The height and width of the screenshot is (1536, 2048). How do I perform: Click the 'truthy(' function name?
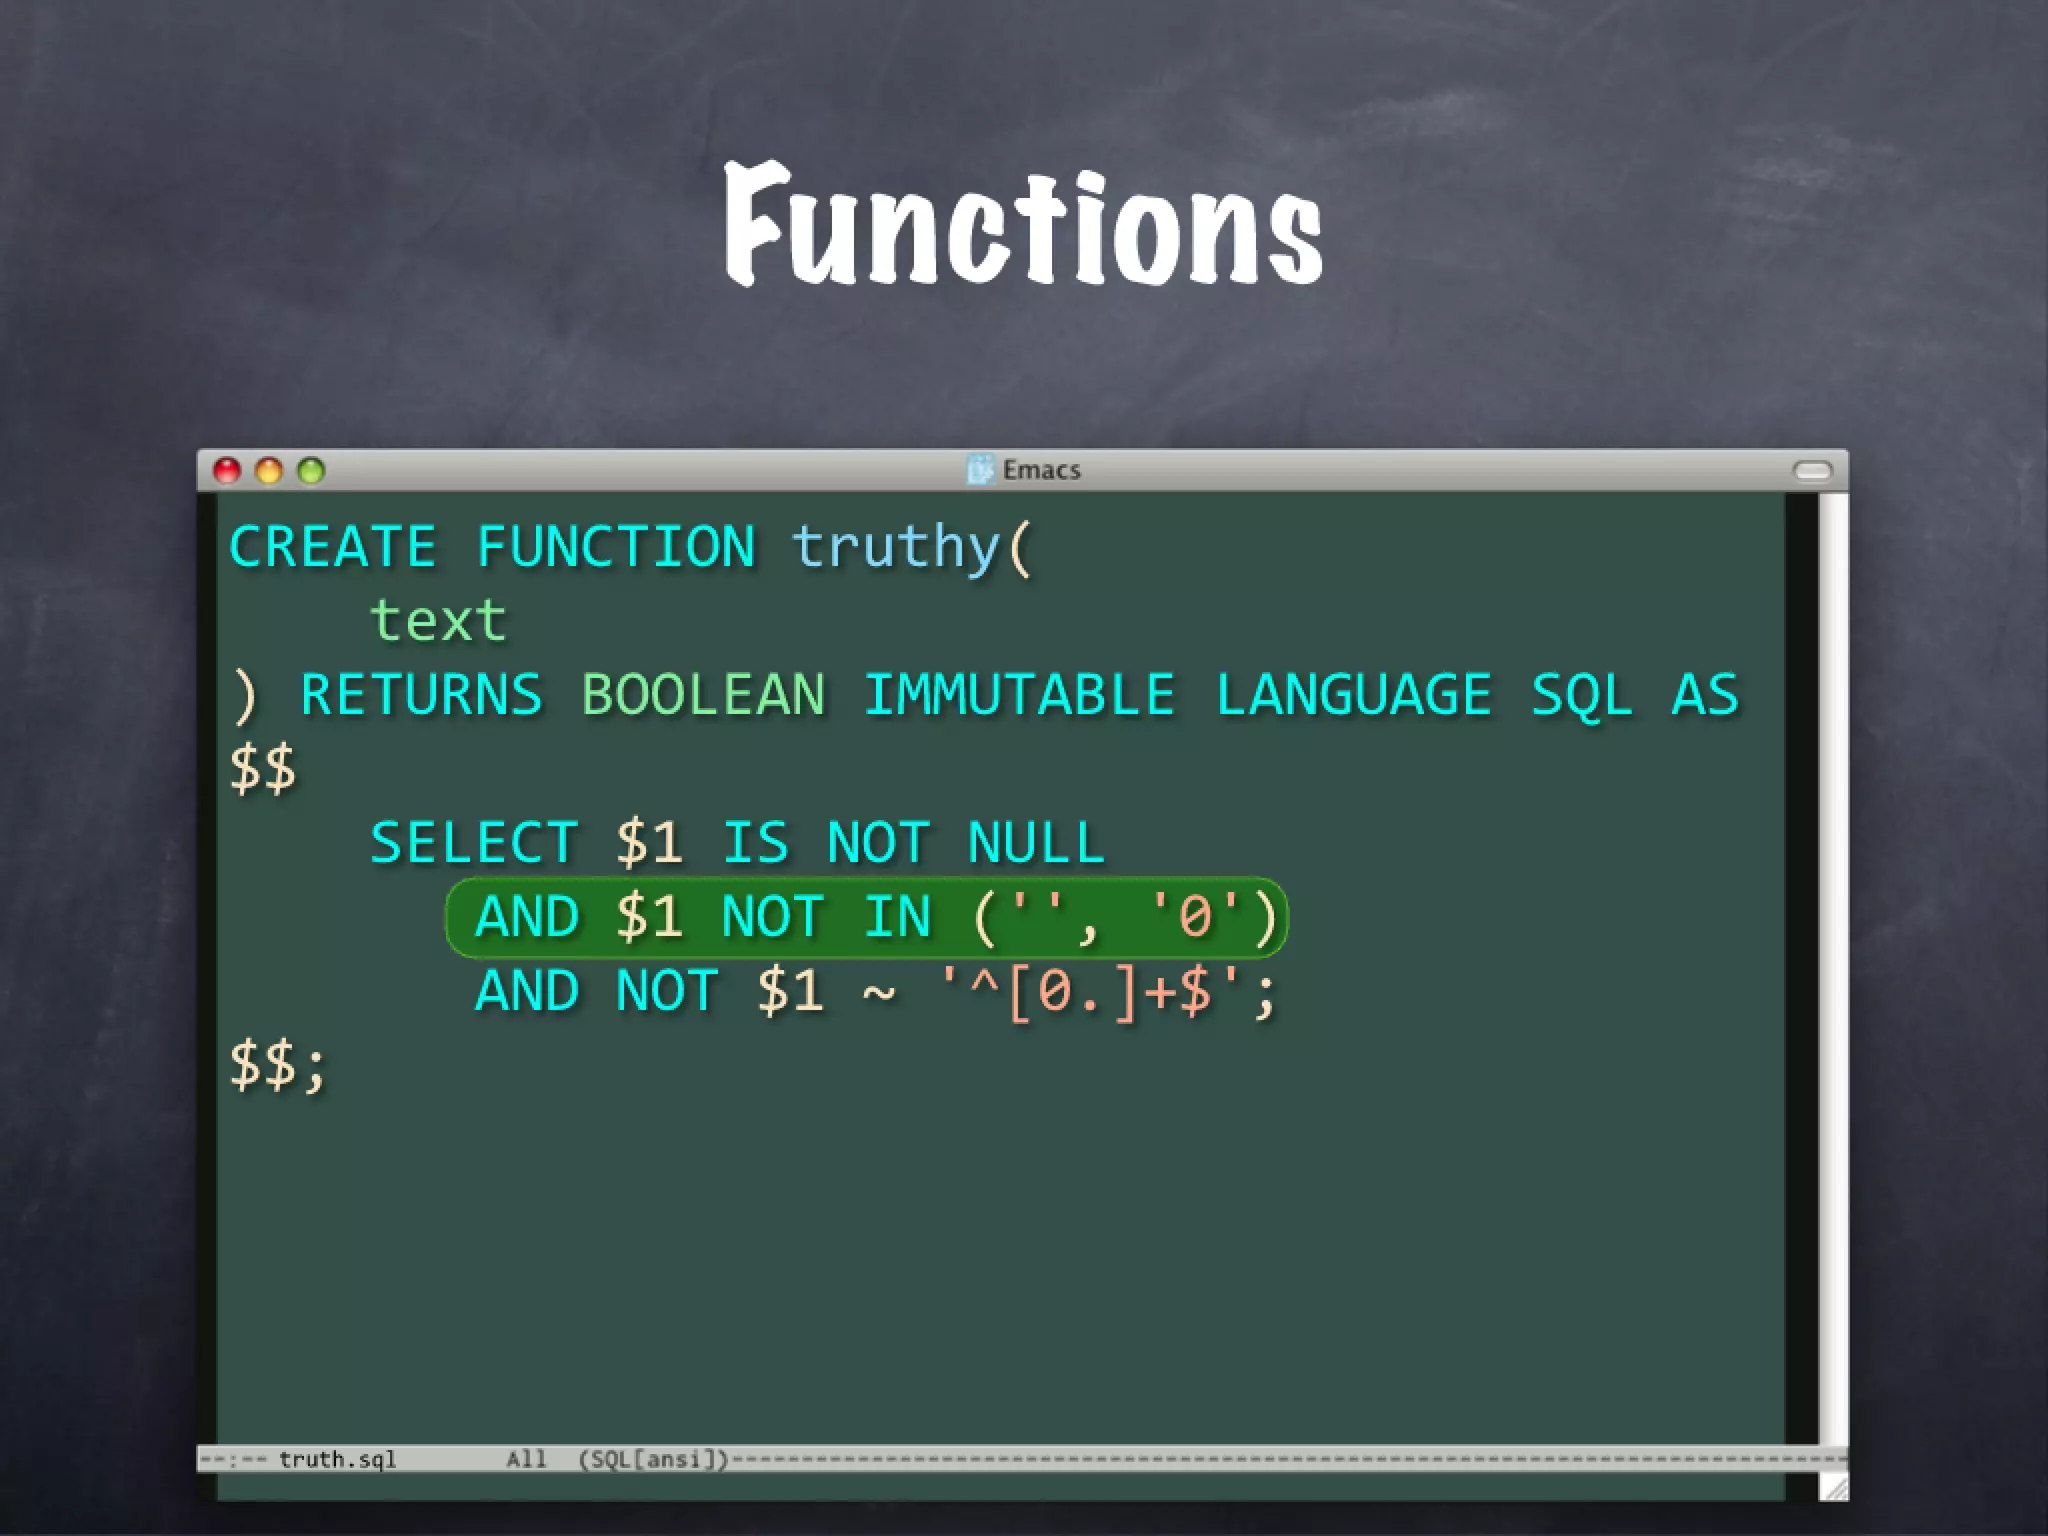(x=912, y=548)
